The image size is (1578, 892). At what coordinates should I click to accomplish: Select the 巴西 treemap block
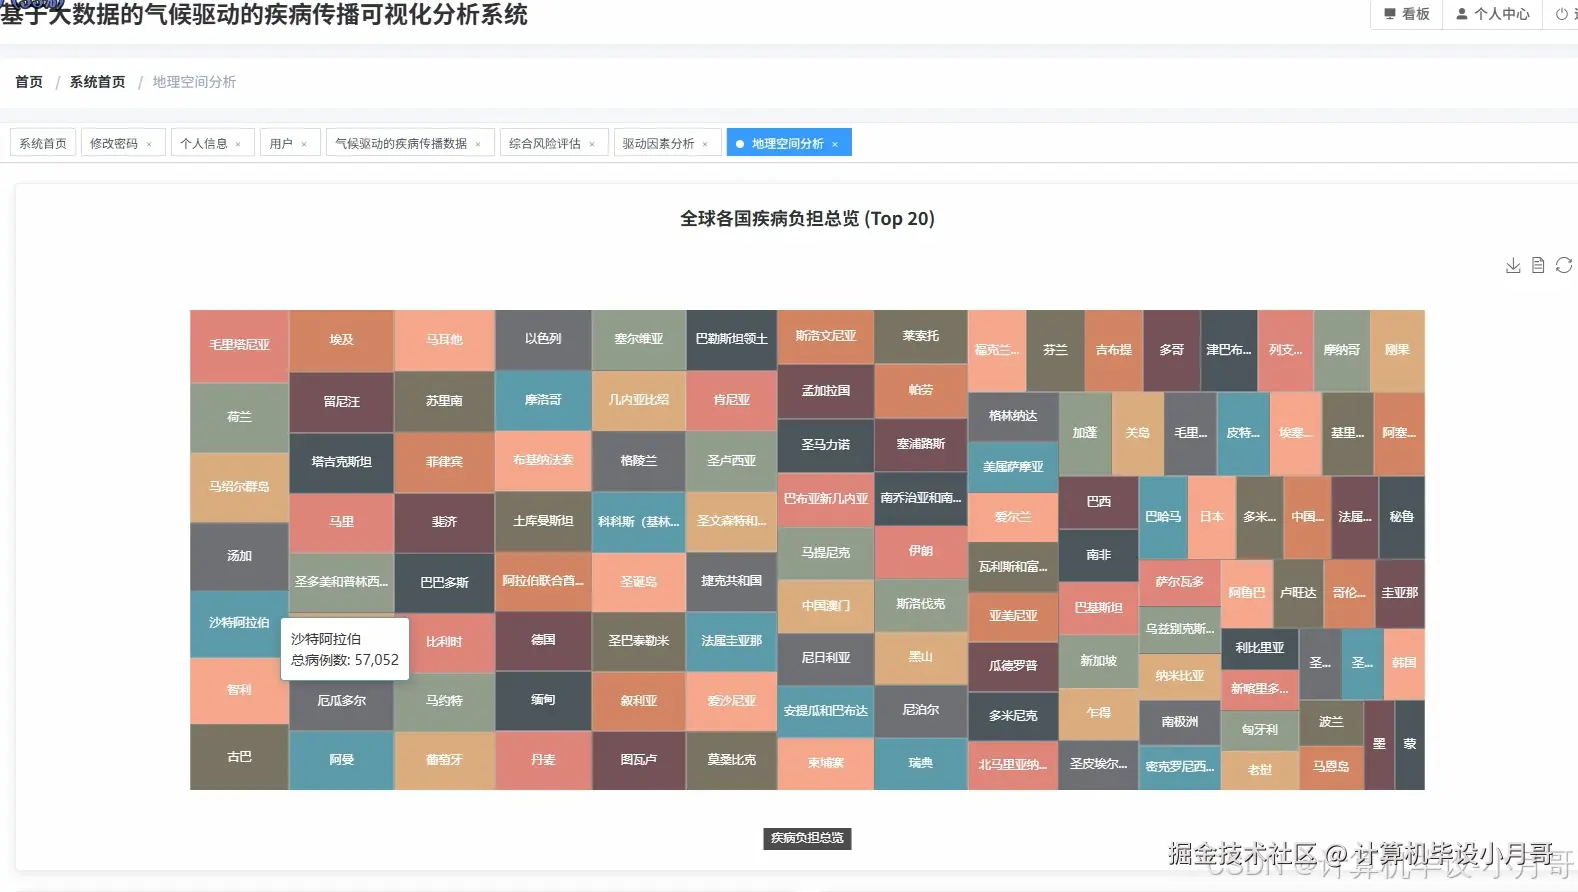pos(1099,501)
